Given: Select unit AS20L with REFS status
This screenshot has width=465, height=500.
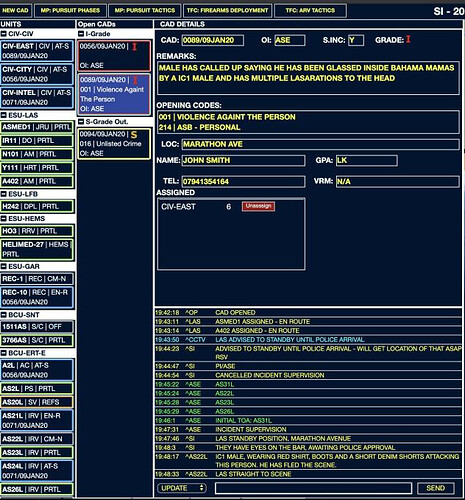Looking at the screenshot, I should click(37, 402).
